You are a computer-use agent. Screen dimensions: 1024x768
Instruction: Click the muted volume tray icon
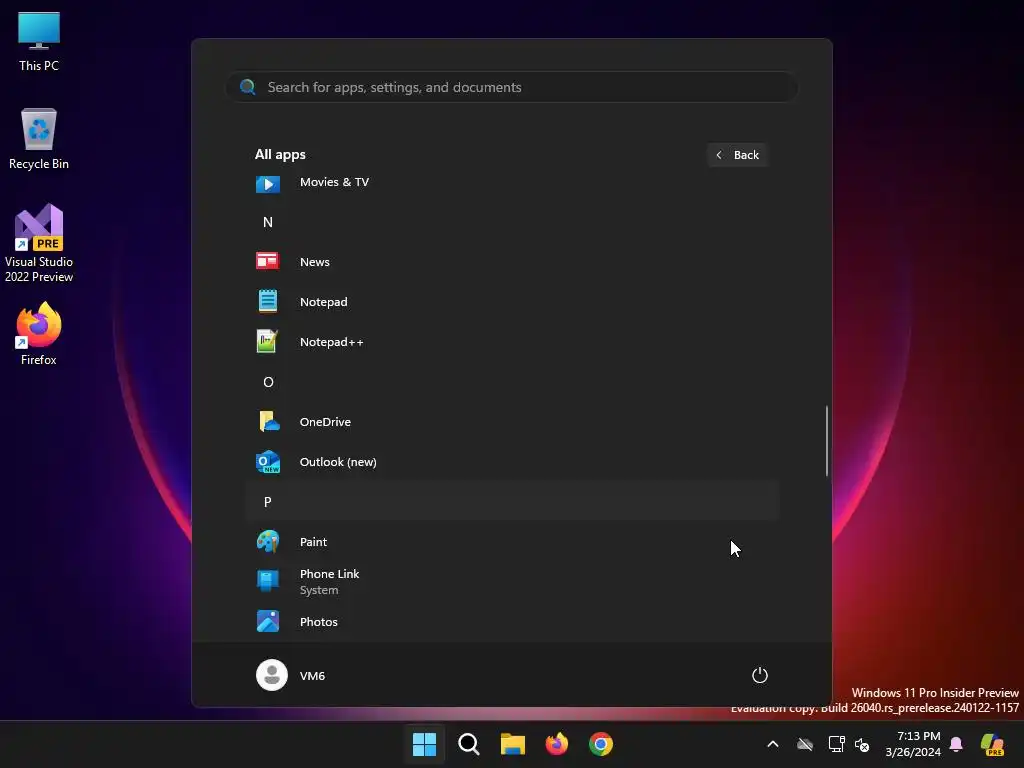[862, 744]
